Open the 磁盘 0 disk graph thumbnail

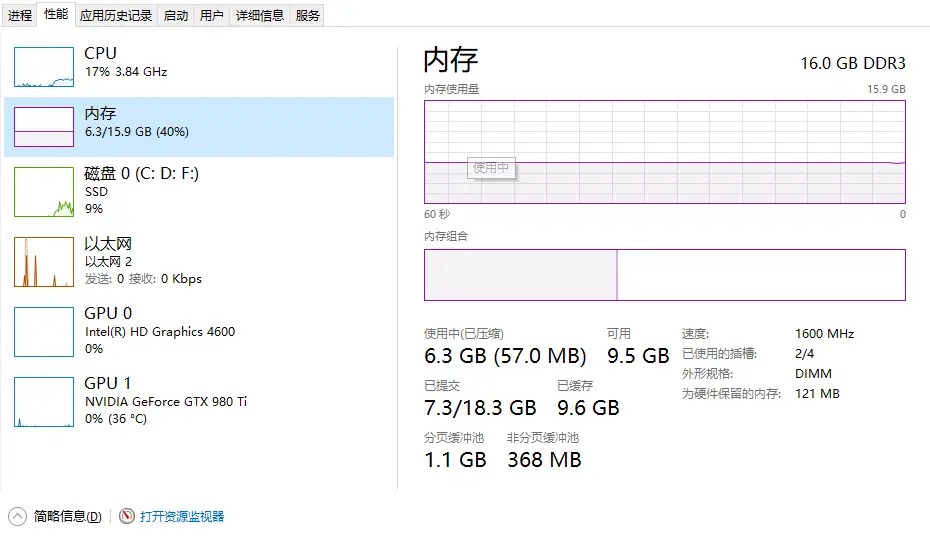click(x=44, y=192)
